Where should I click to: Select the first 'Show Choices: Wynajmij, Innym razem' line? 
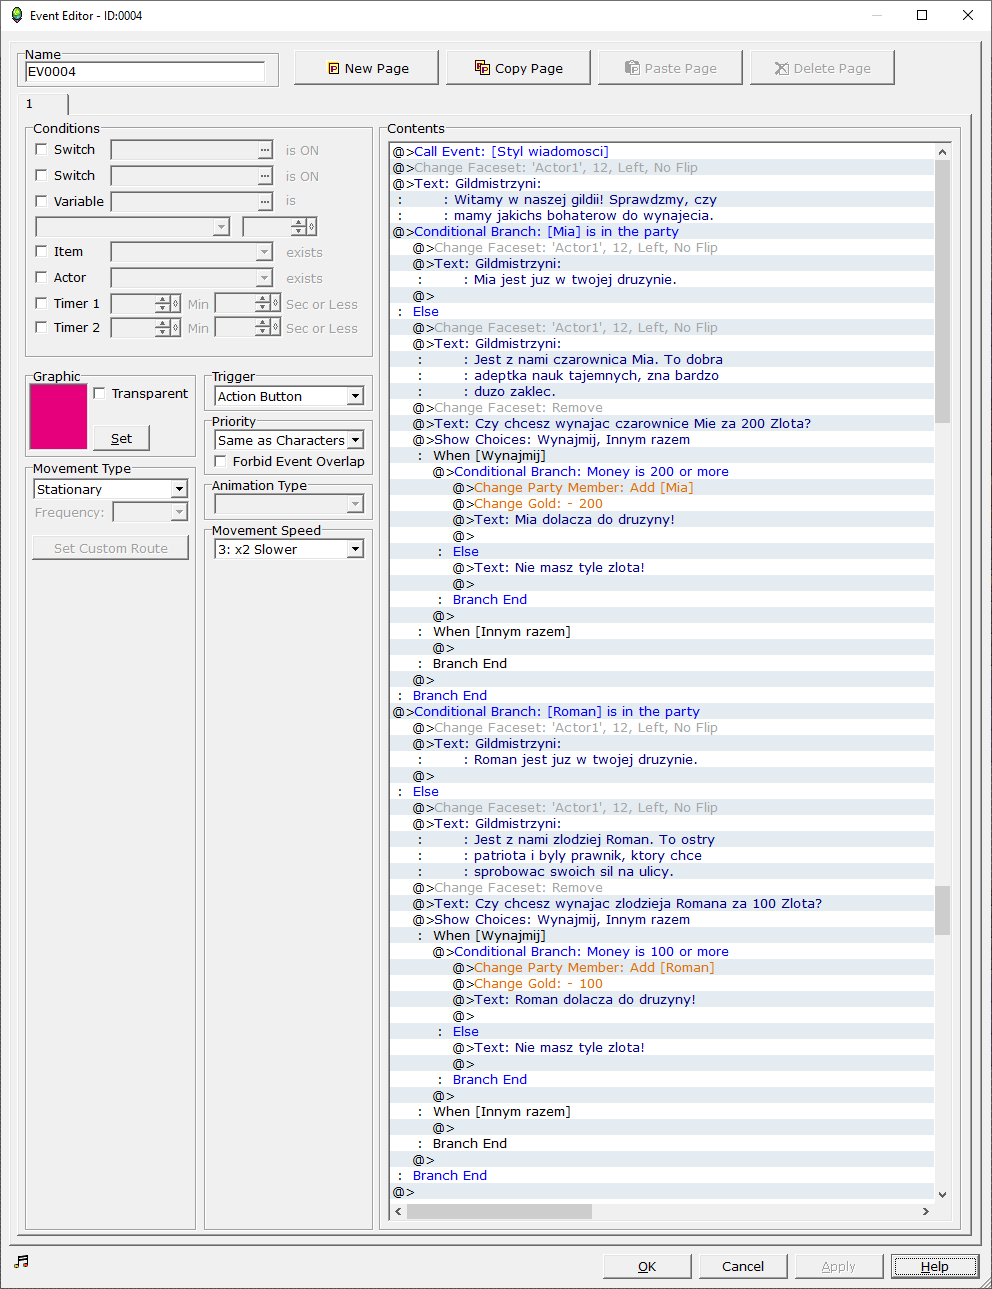662,440
